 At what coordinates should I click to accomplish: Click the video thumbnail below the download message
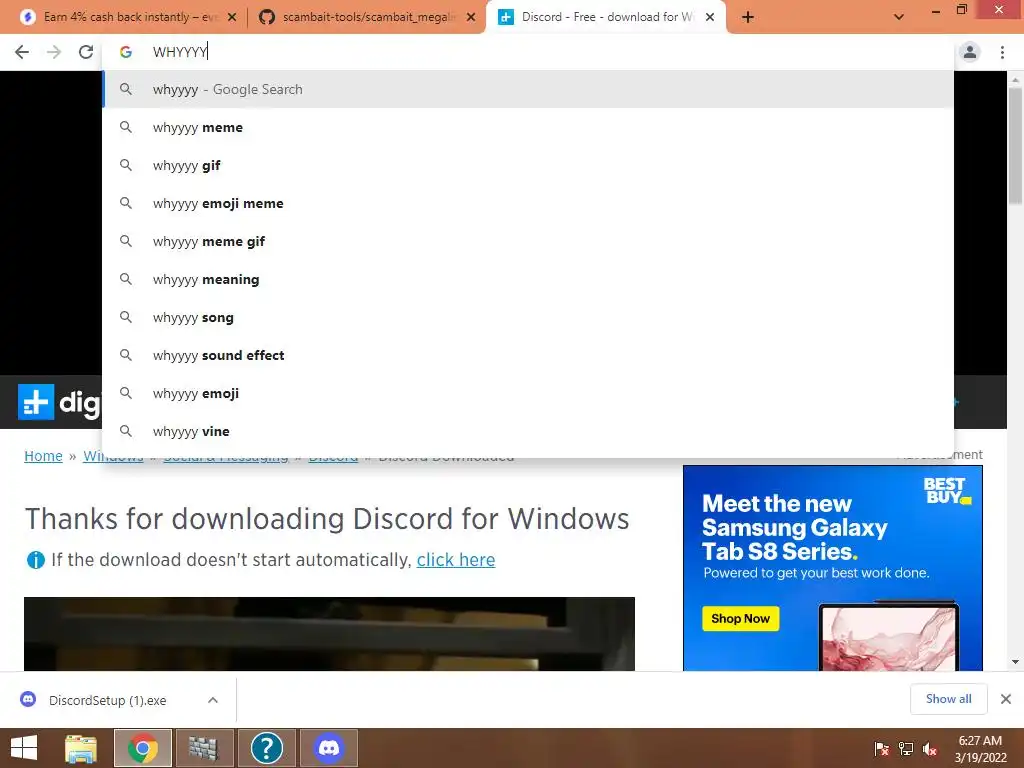329,633
